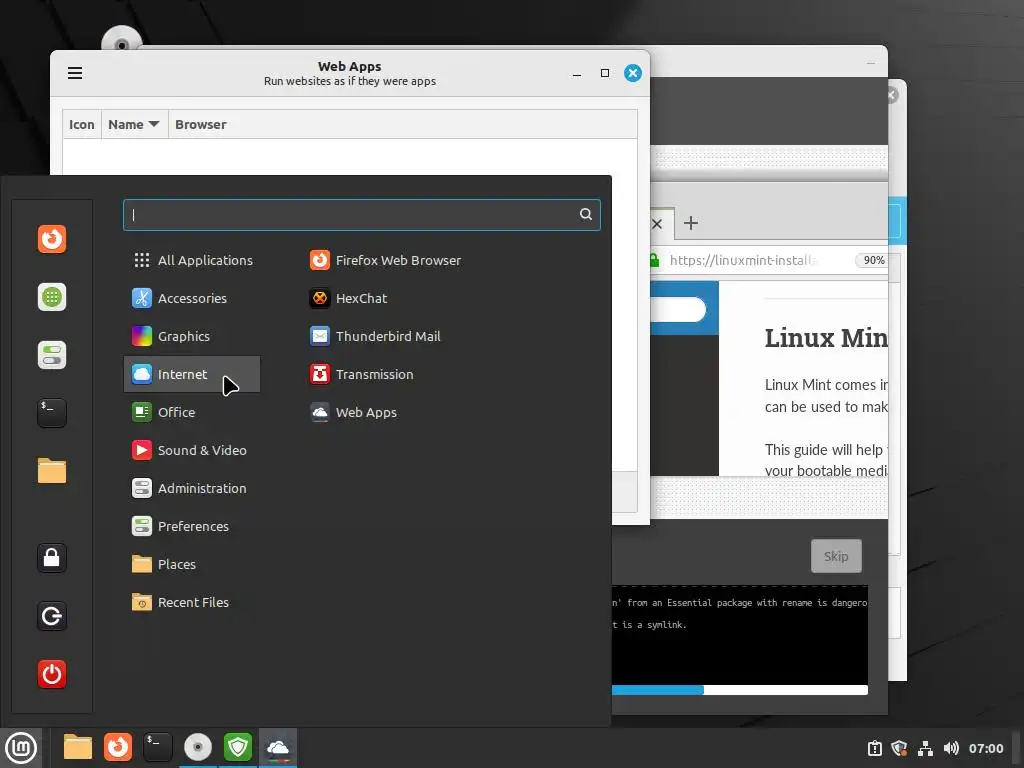Switch to Web Apps taskbar item
This screenshot has height=768, width=1024.
point(278,747)
